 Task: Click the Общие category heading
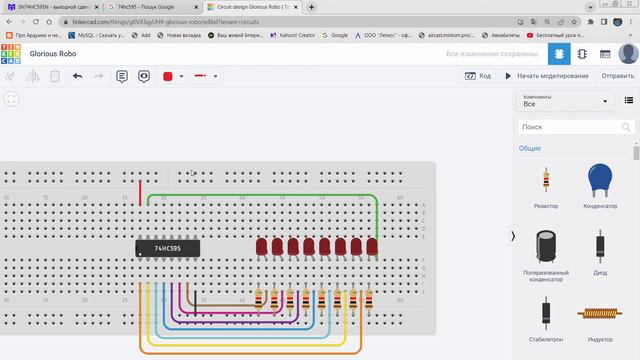(x=530, y=148)
